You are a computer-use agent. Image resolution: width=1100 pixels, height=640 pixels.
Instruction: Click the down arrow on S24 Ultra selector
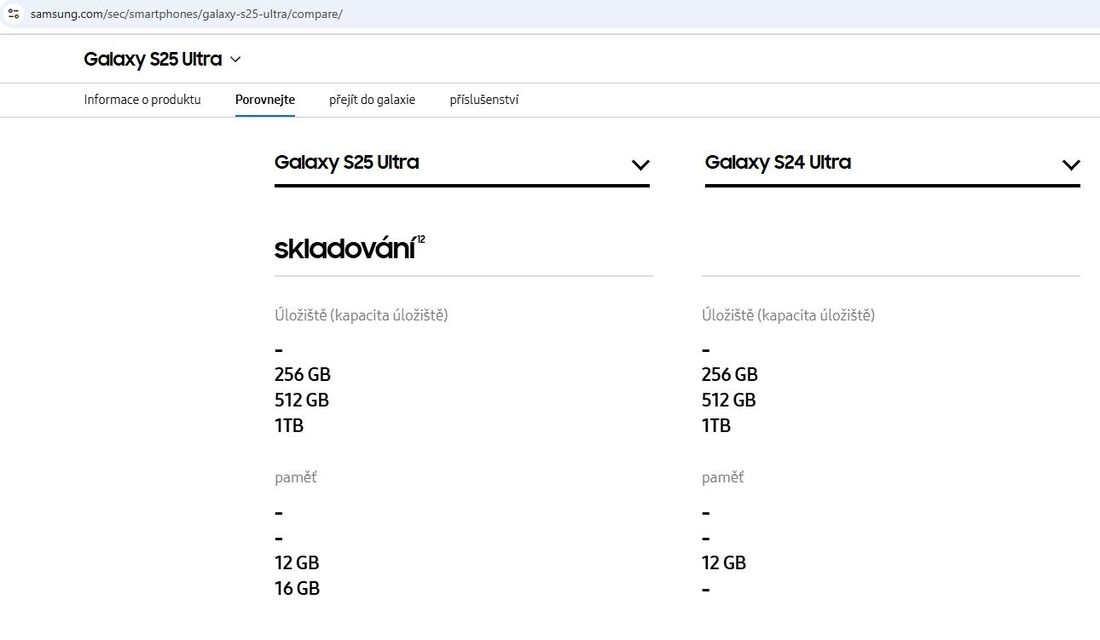pyautogui.click(x=1071, y=165)
